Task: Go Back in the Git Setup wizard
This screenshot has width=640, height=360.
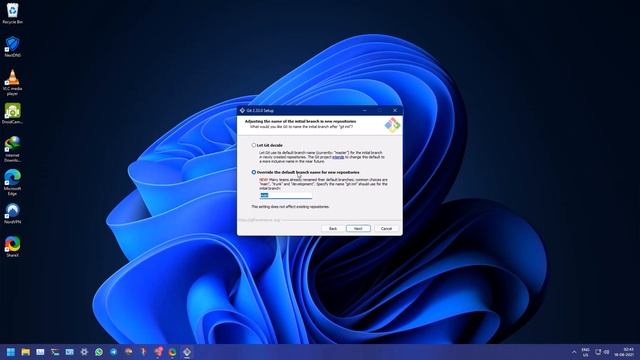Action: pyautogui.click(x=333, y=229)
